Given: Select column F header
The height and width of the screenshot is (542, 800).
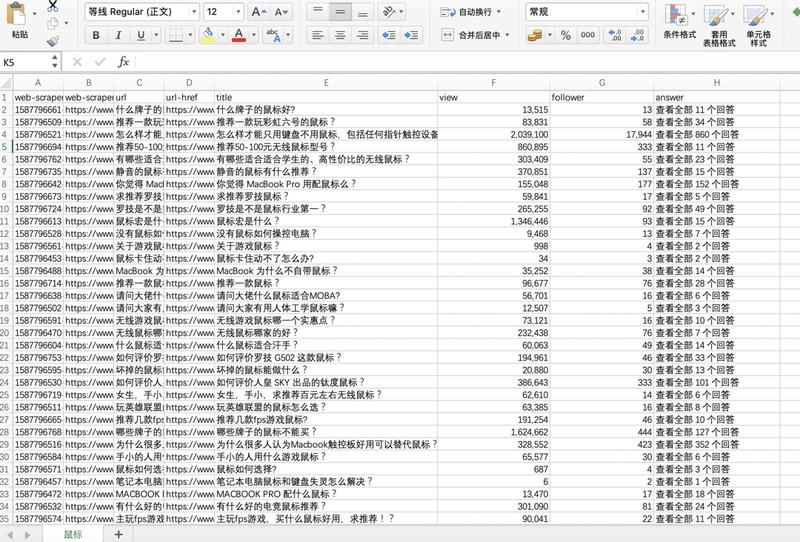Looking at the screenshot, I should (x=493, y=83).
